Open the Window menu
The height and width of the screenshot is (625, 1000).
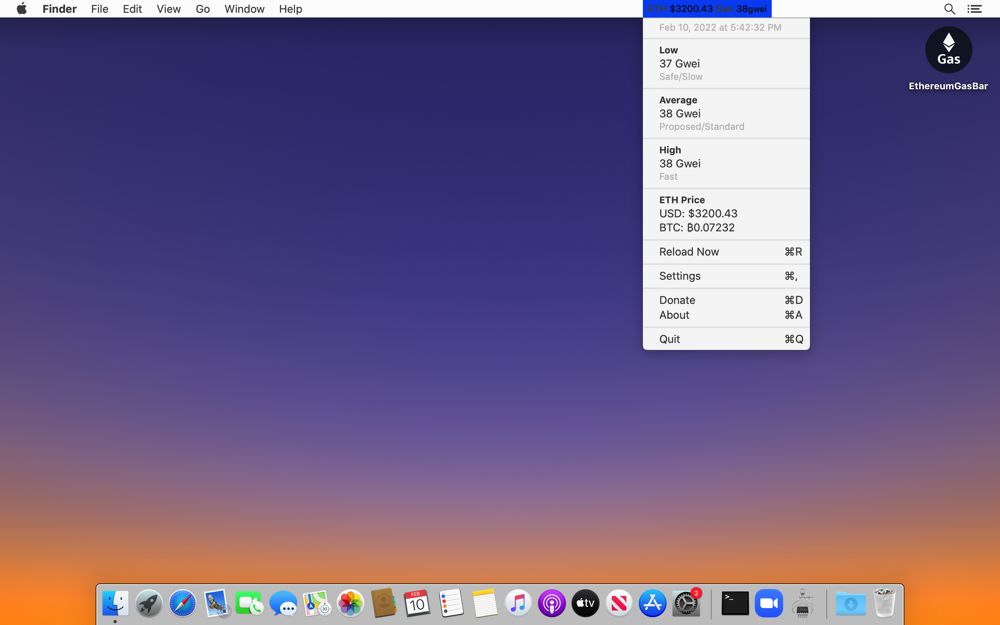tap(244, 9)
